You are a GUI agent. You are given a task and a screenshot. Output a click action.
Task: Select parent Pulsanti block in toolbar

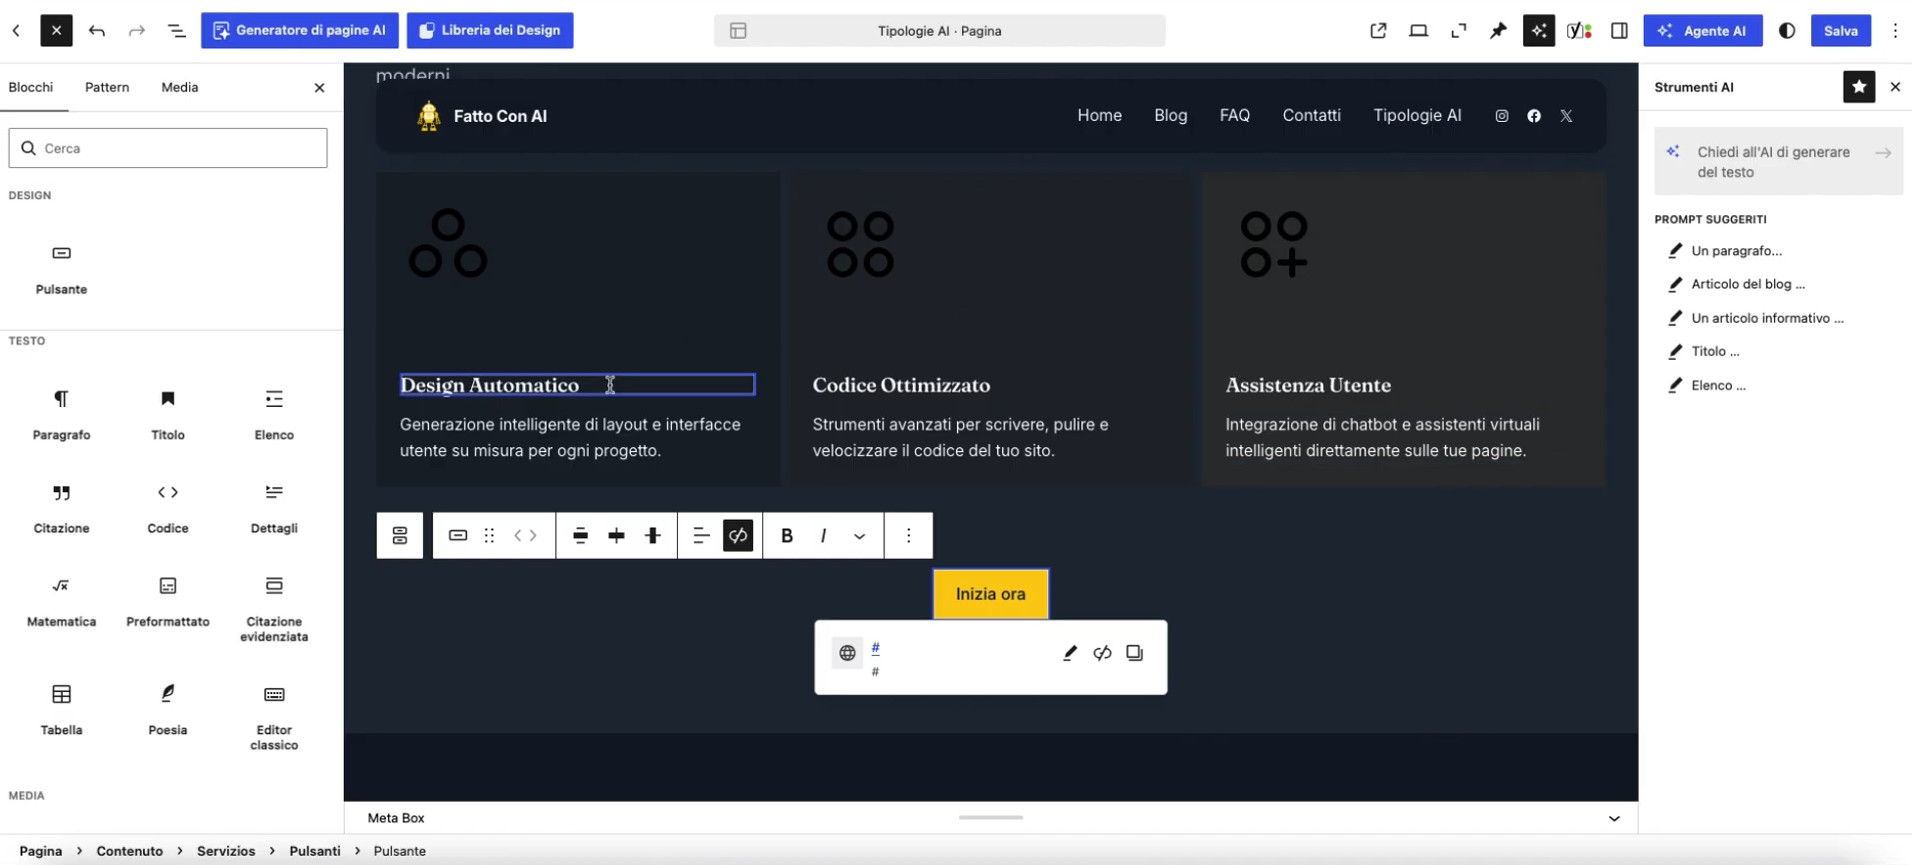[400, 536]
